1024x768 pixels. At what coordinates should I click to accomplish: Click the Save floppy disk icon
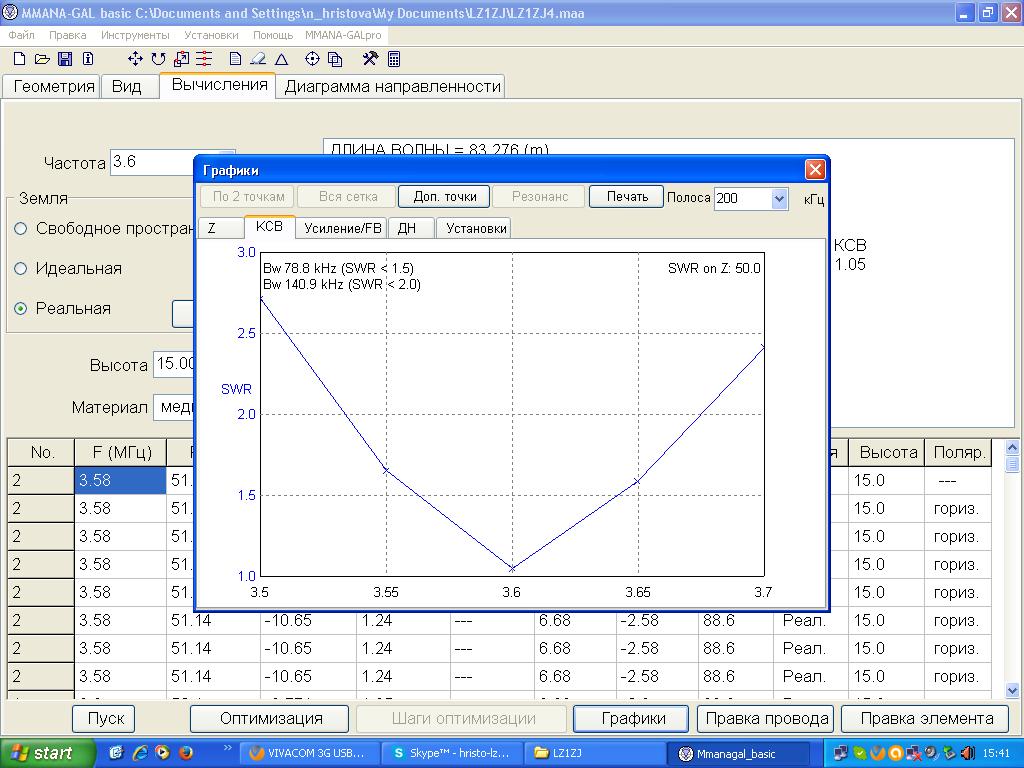pos(65,59)
